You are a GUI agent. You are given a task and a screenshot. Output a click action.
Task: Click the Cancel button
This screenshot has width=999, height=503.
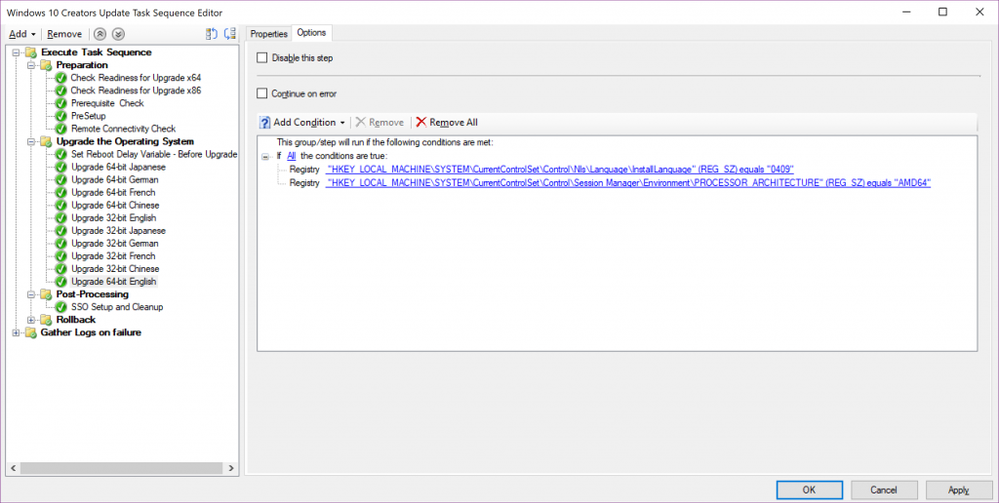pyautogui.click(x=884, y=490)
